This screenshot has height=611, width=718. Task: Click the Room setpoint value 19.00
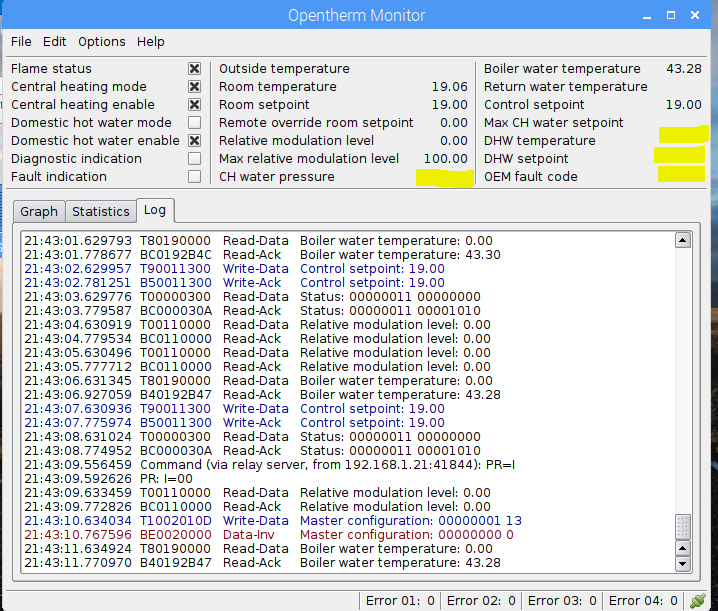point(450,104)
